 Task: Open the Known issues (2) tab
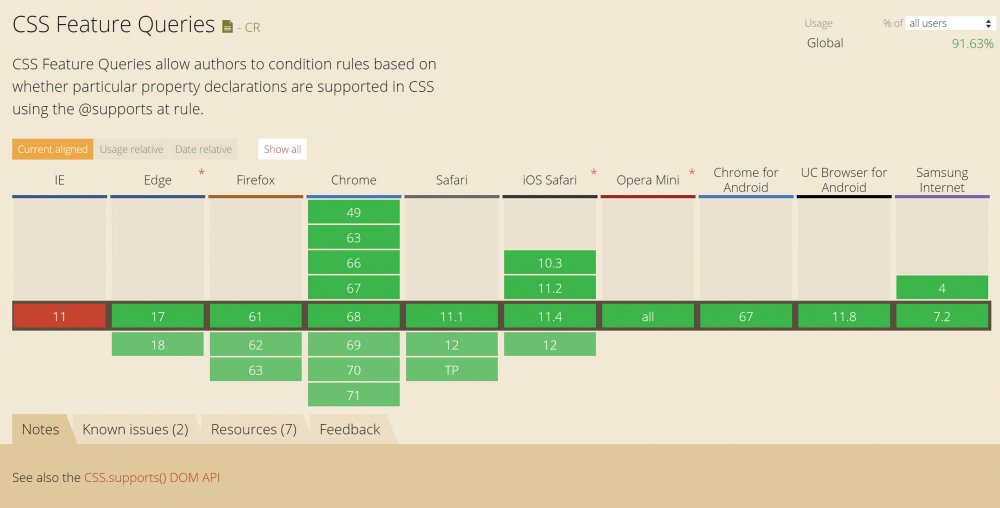pyautogui.click(x=135, y=430)
